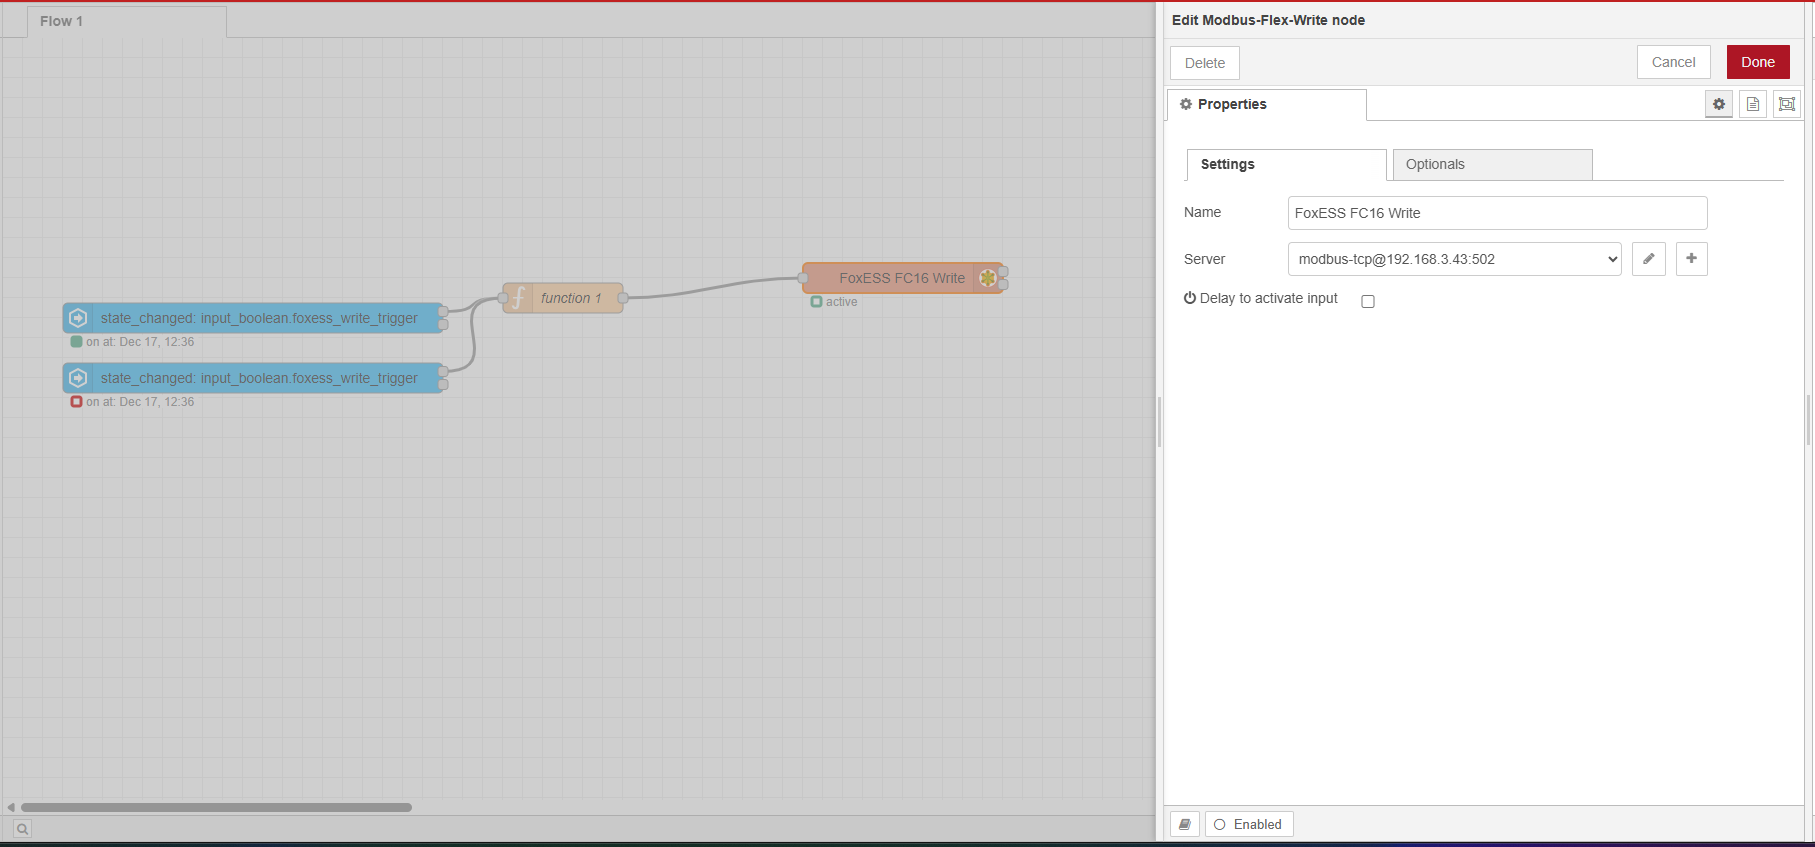This screenshot has height=847, width=1815.
Task: Toggle the Enabled state button
Action: pyautogui.click(x=1248, y=824)
